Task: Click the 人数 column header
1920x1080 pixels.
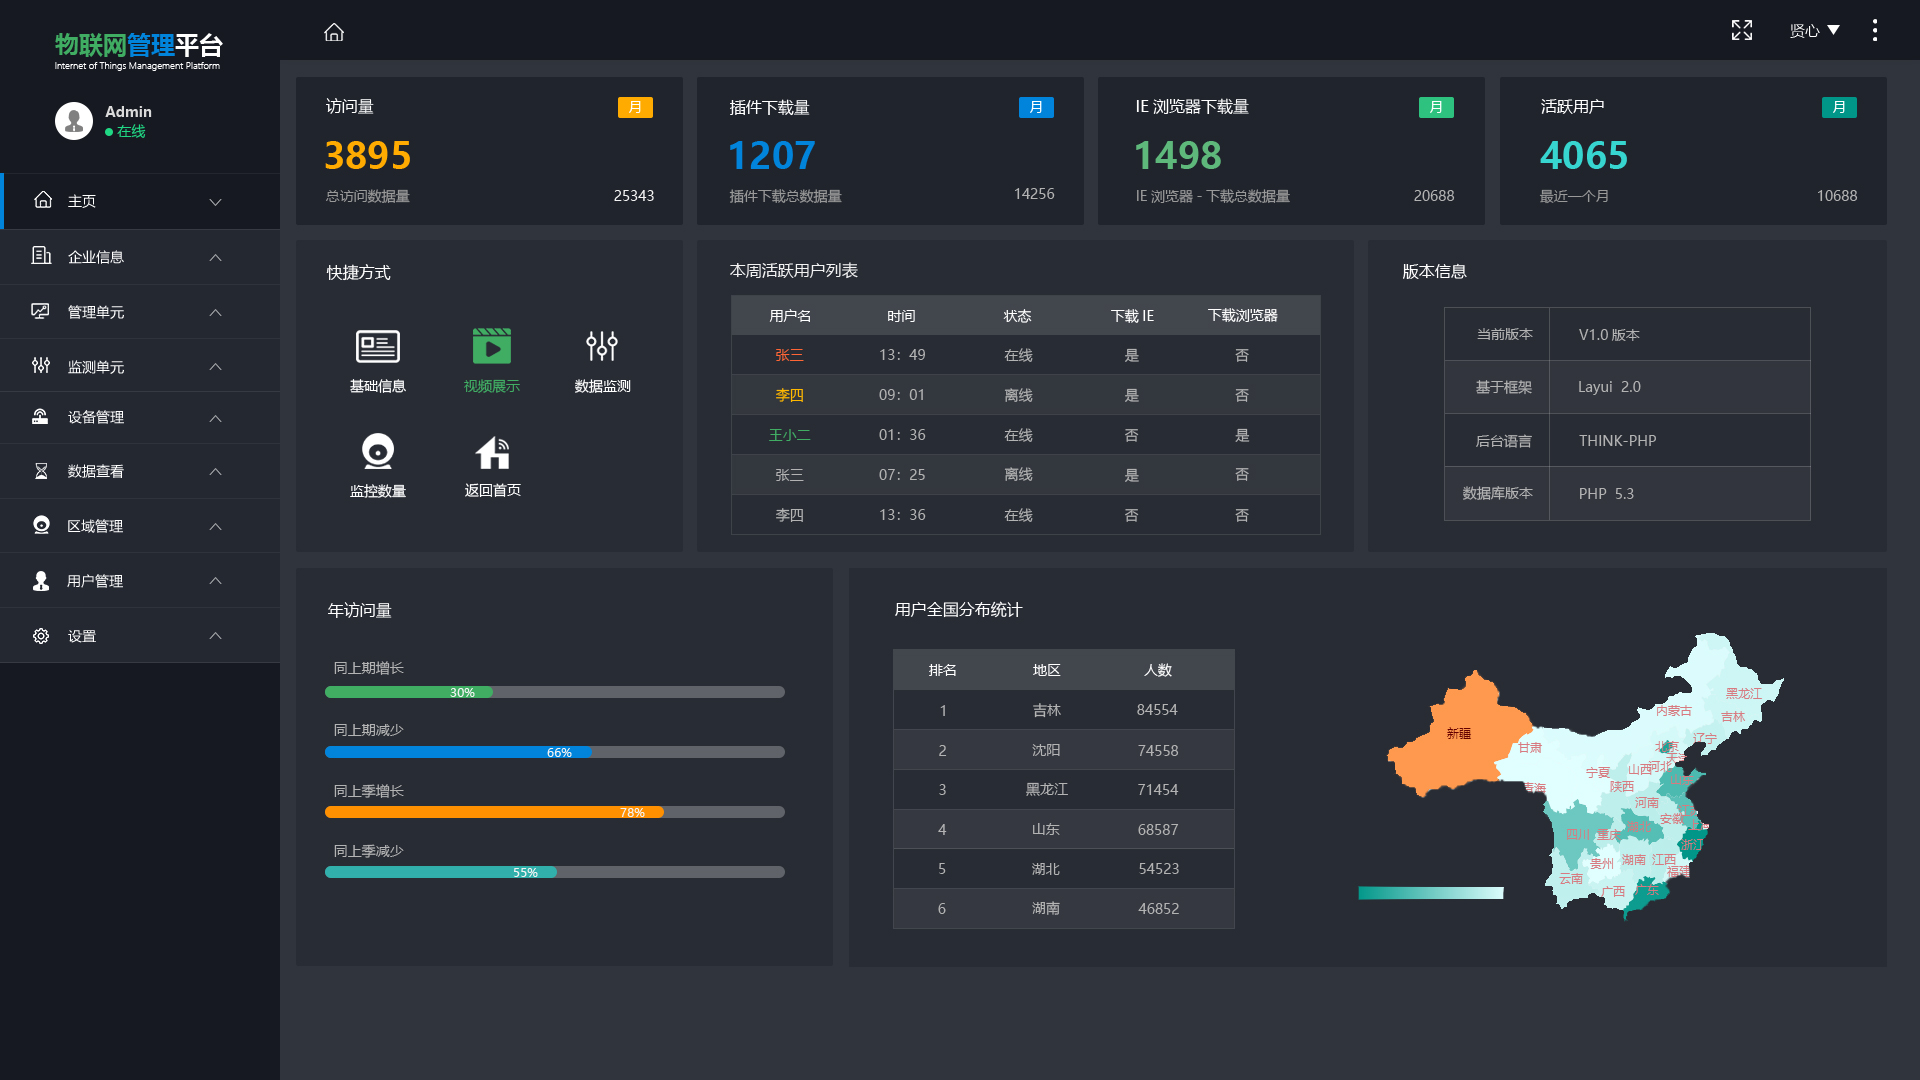Action: pos(1157,670)
